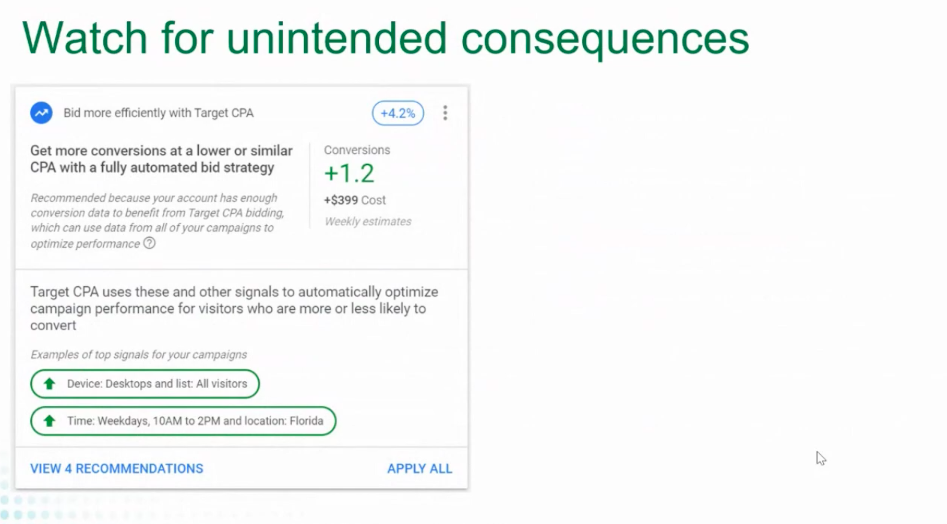Click the blue trending-arrow recommendation icon
Image resolution: width=947 pixels, height=524 pixels.
[41, 113]
